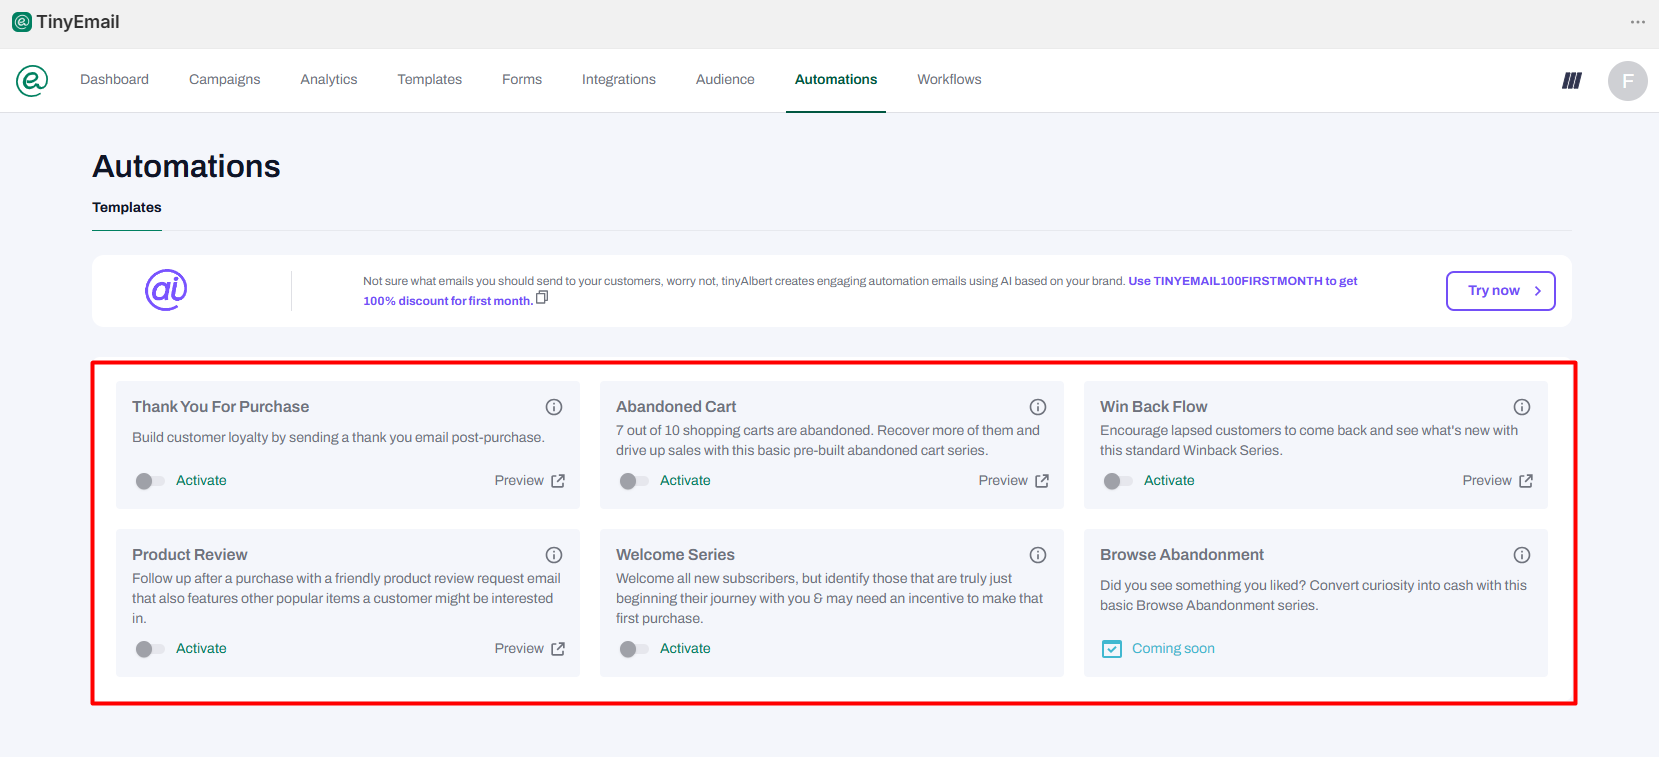Screen dimensions: 1659x757
Task: Open the user avatar F profile menu
Action: coord(1628,81)
